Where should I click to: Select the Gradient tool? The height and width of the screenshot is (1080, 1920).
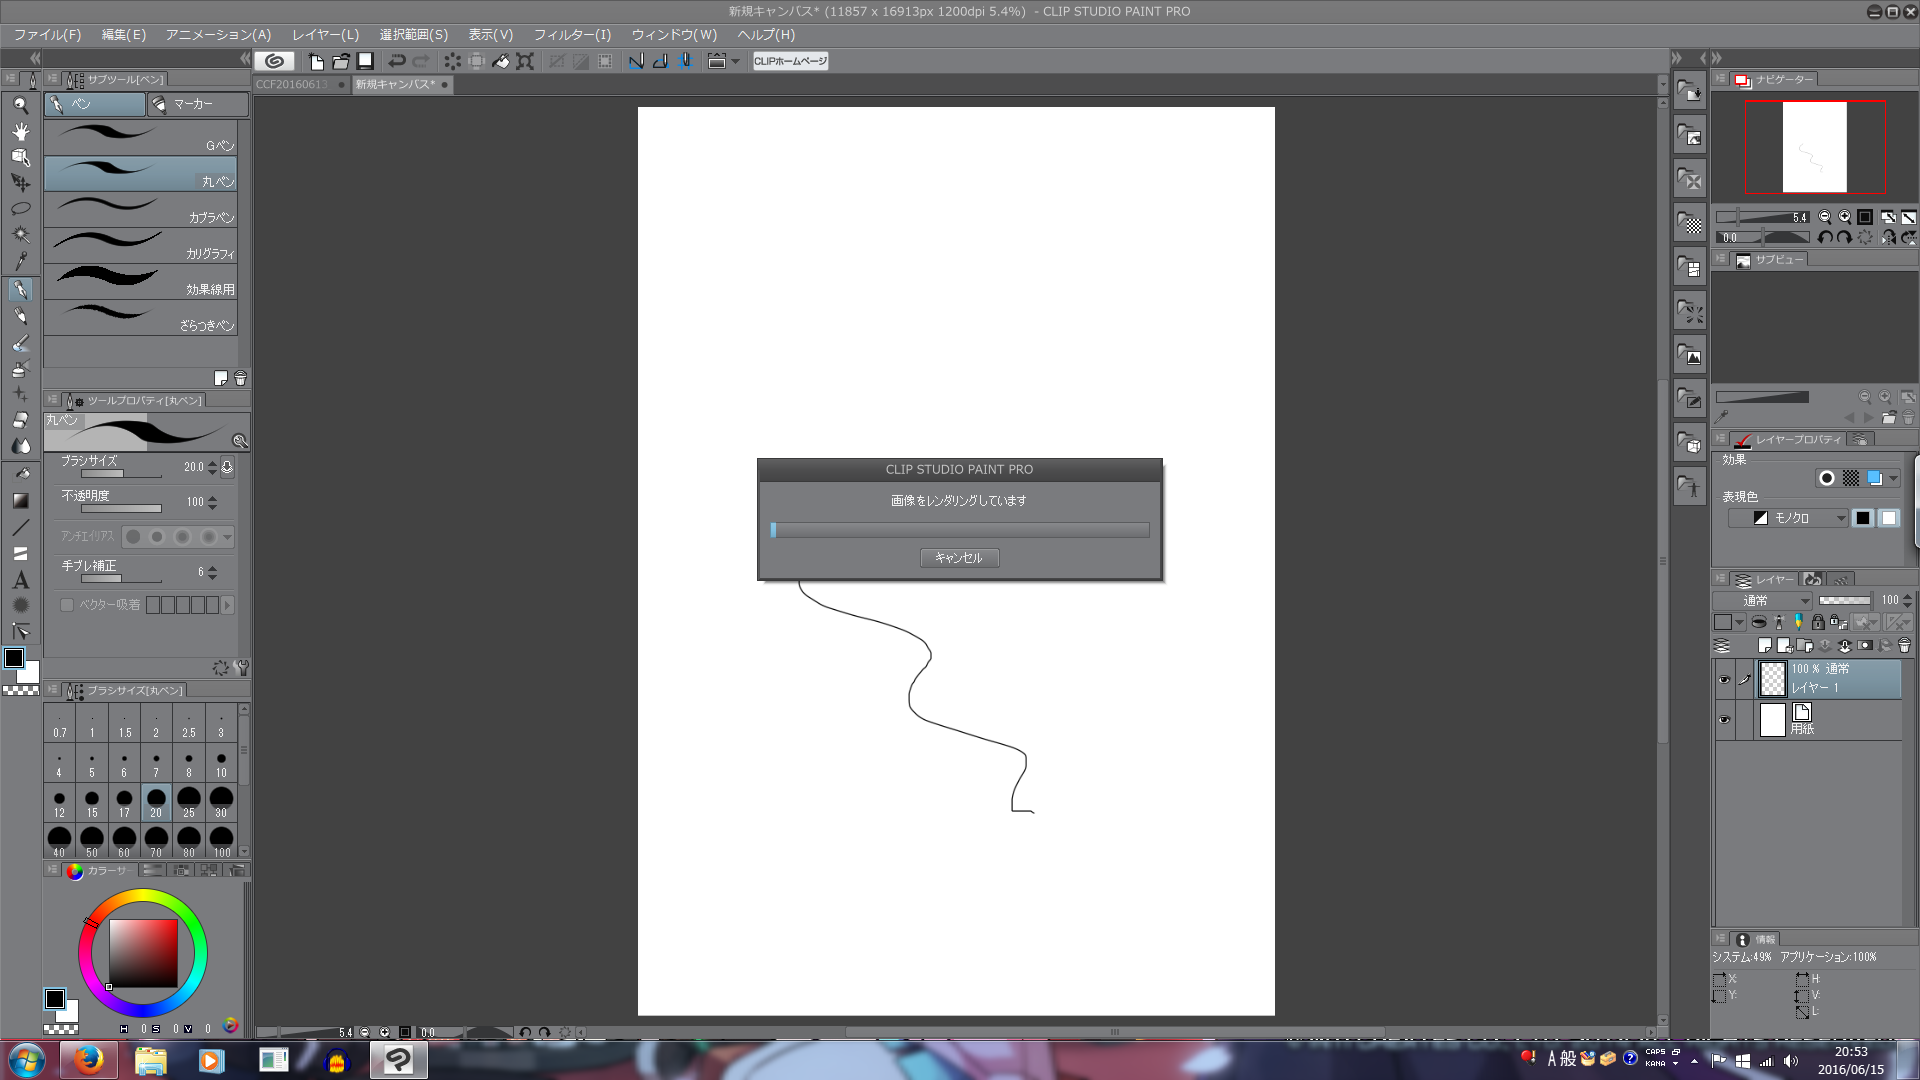[20, 500]
